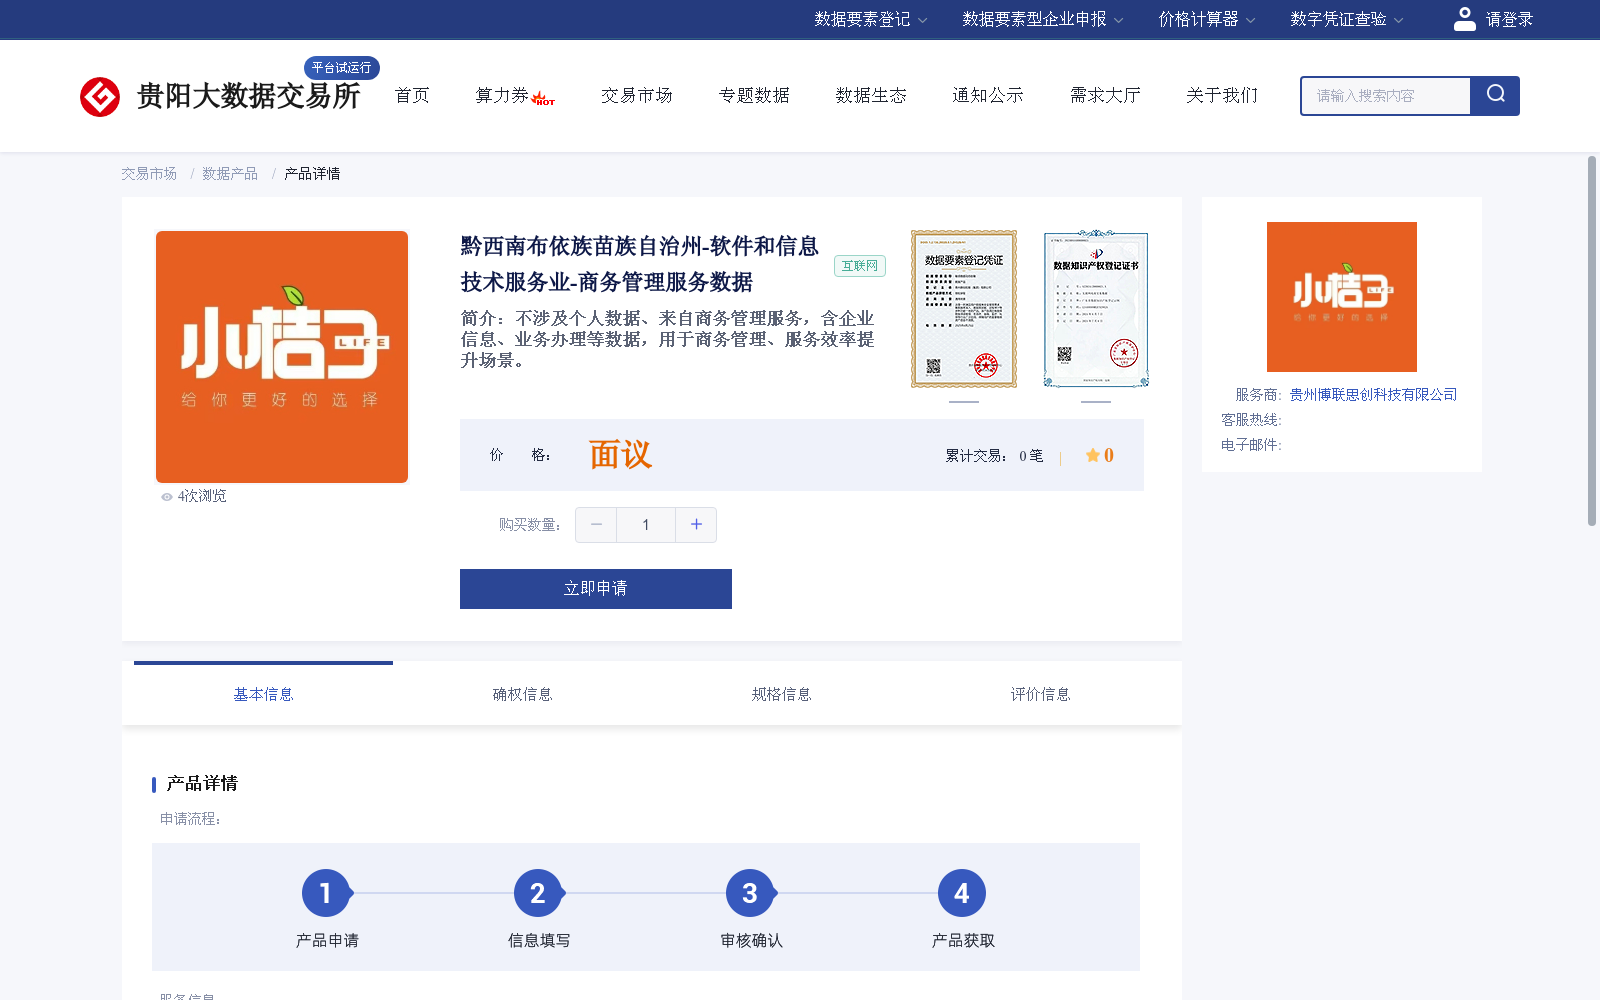1600x1000 pixels.
Task: Increase quantity with the plus button
Action: coord(696,525)
